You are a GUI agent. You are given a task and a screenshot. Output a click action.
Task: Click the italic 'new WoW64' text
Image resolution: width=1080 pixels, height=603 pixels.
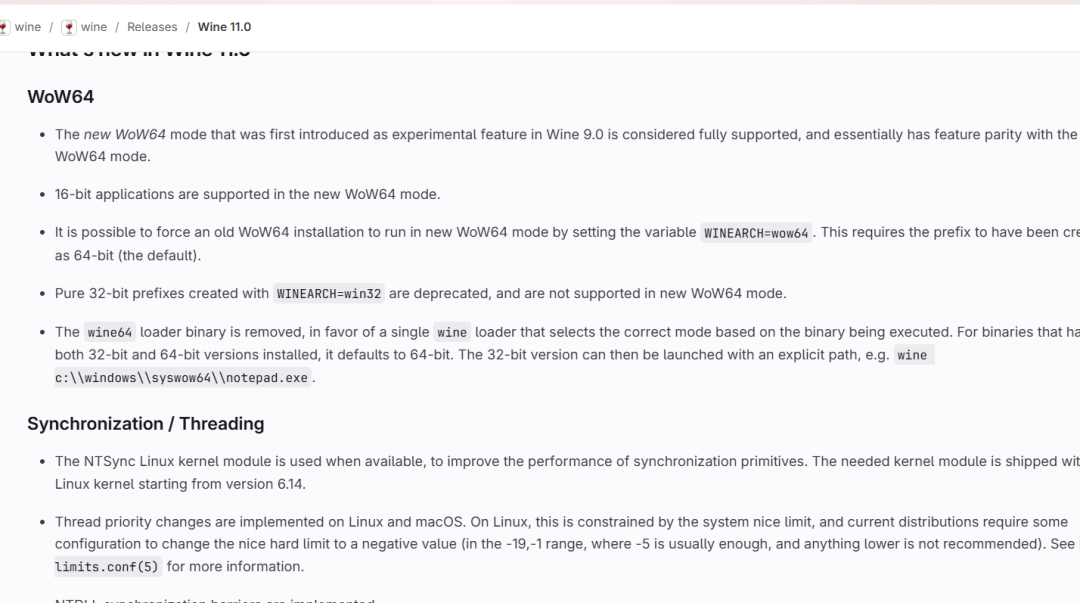point(124,135)
